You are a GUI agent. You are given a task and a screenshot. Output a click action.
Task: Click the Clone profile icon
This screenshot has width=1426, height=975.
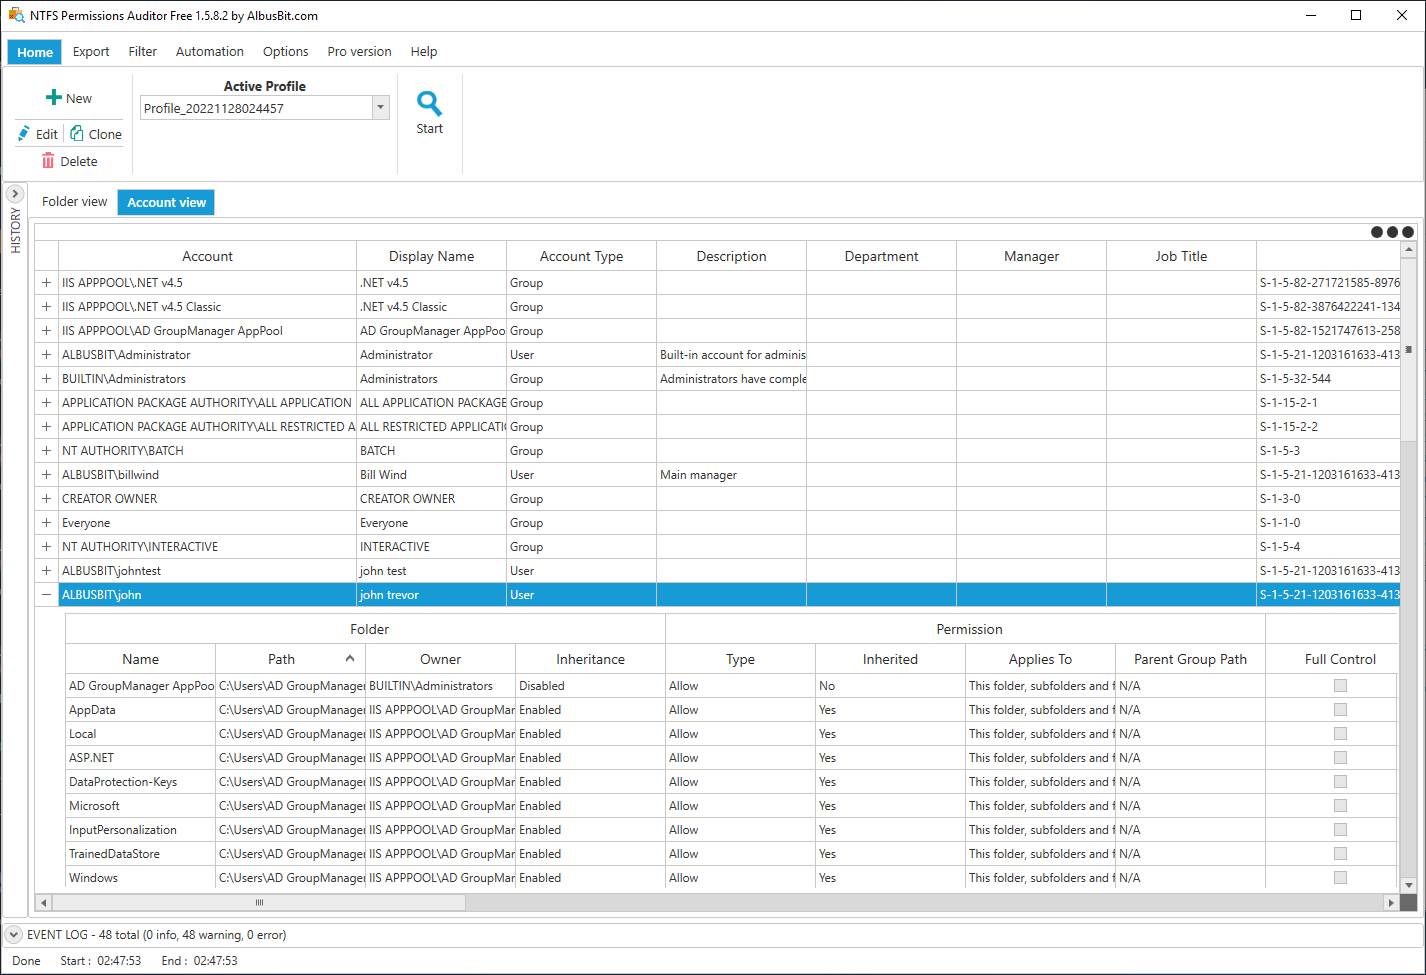click(x=77, y=133)
